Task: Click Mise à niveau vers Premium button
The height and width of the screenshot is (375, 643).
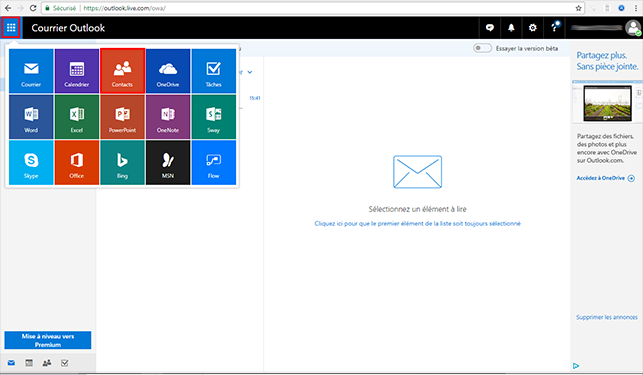Action: (x=48, y=340)
